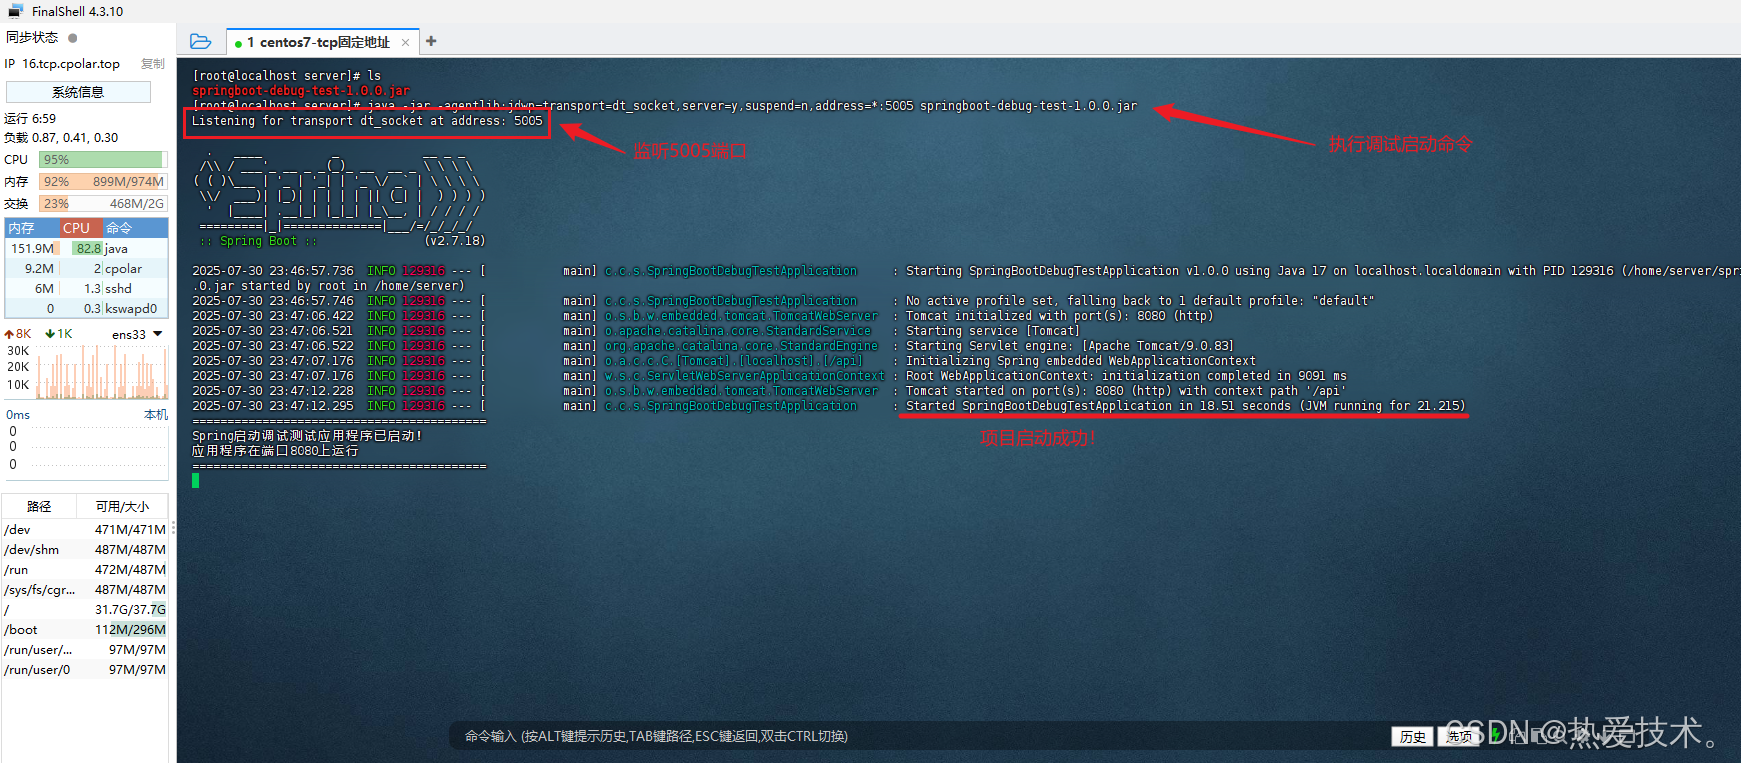Click the CPU usage progress bar
Viewport: 1741px width, 763px height.
click(101, 160)
